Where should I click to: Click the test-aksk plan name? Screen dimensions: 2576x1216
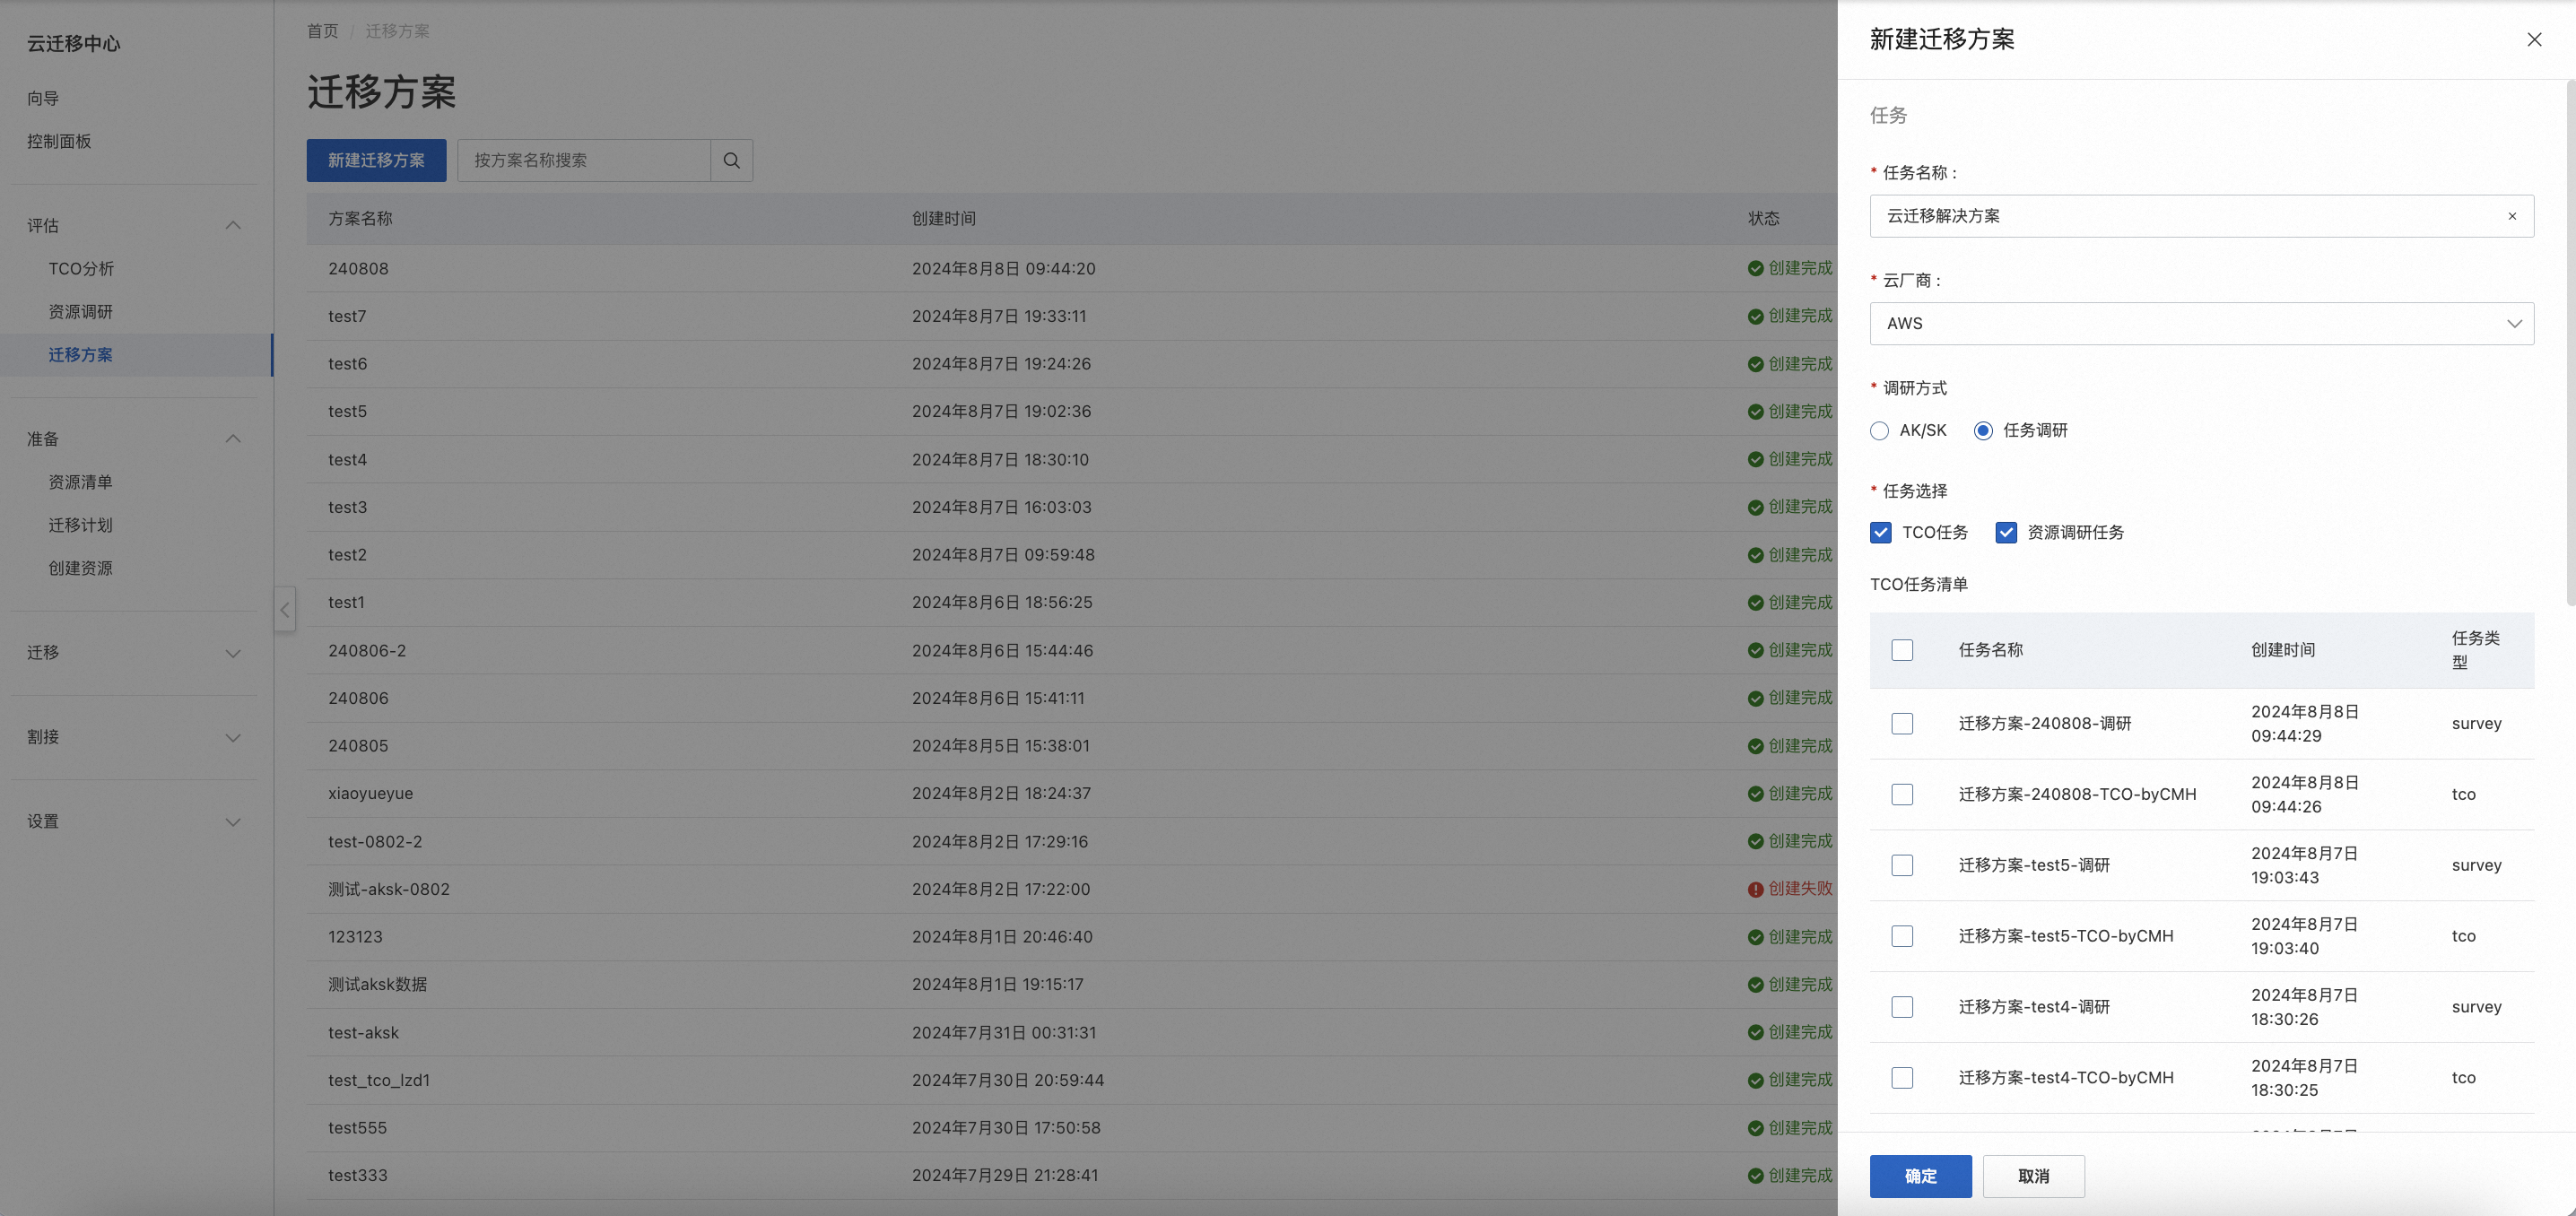point(363,1032)
